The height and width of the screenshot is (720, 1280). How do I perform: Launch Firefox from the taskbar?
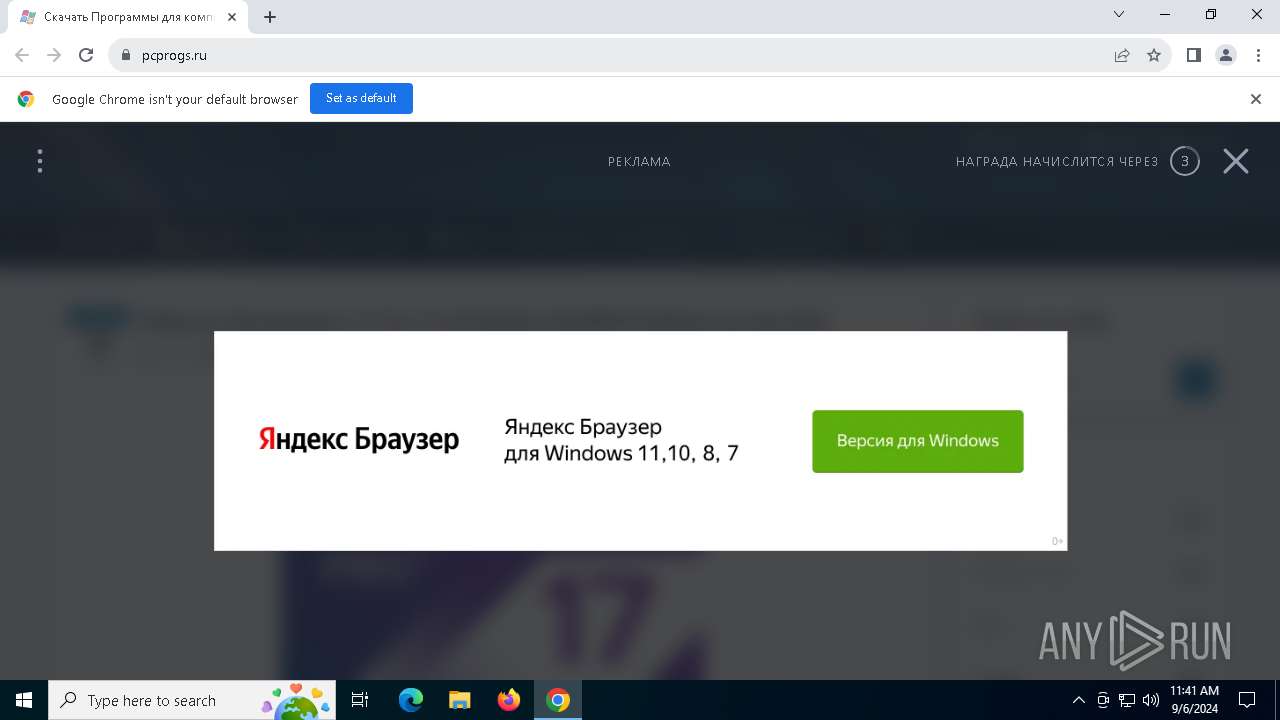pyautogui.click(x=509, y=700)
